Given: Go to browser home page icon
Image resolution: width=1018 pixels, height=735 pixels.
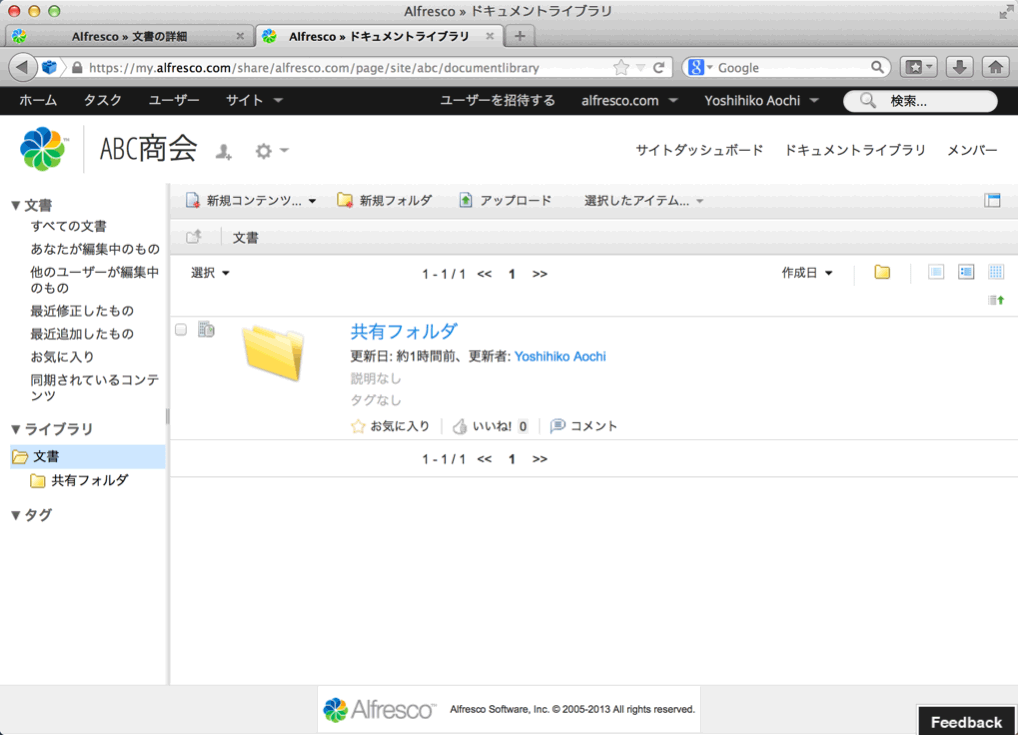Looking at the screenshot, I should click(x=995, y=67).
